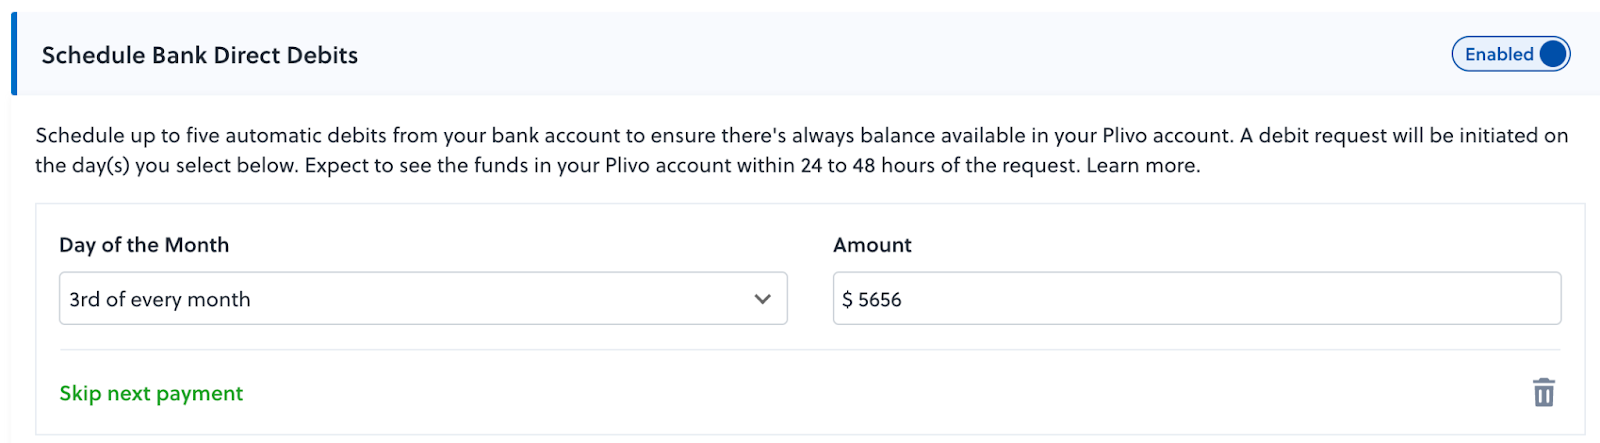The image size is (1600, 443).
Task: Click the divider above Skip next payment
Action: coord(810,350)
